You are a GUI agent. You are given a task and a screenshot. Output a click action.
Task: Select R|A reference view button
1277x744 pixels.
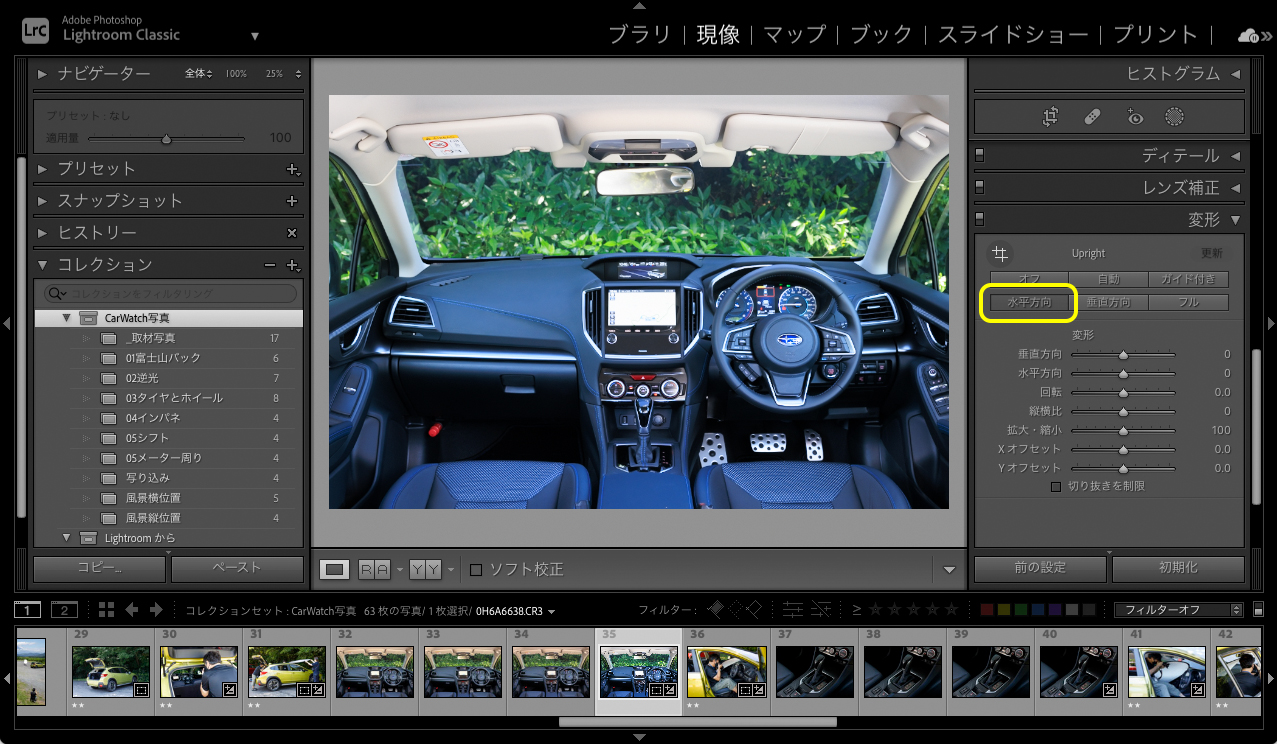point(375,569)
